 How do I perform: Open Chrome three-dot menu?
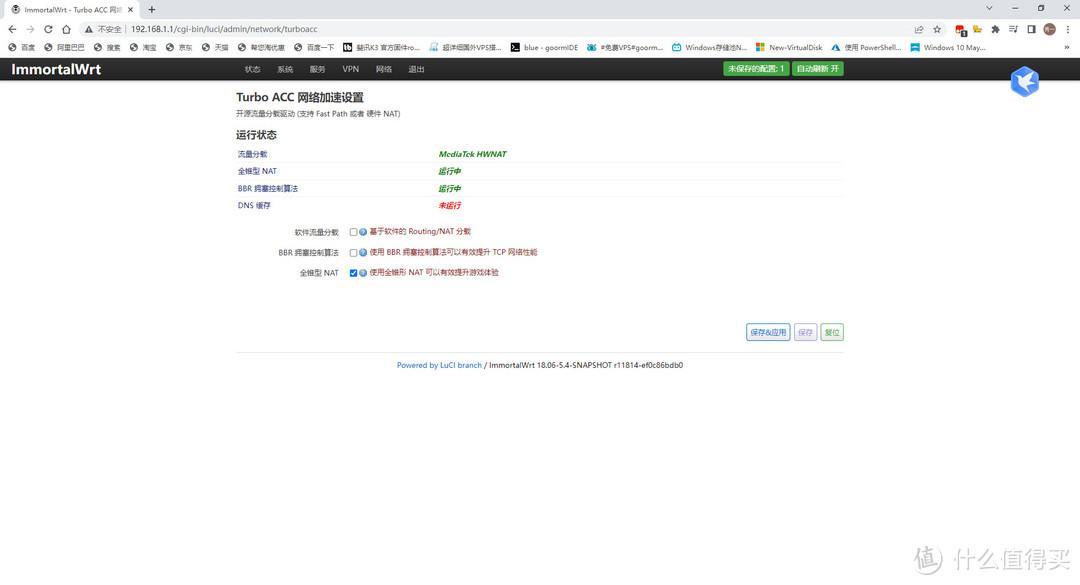pyautogui.click(x=1068, y=30)
